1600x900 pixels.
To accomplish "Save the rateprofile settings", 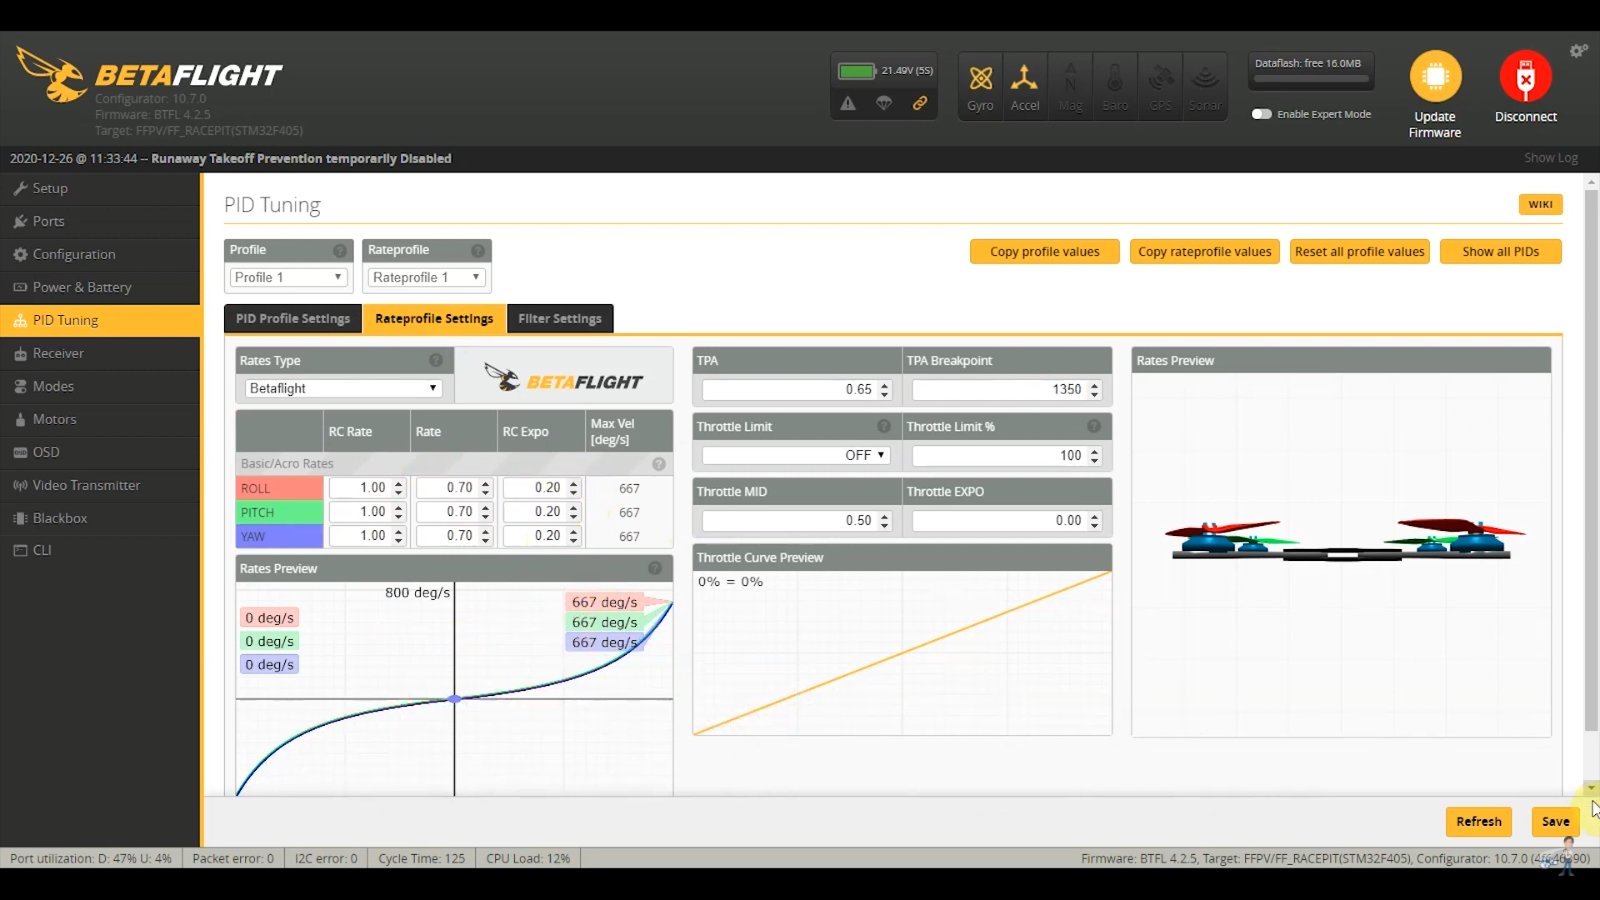I will pos(1555,821).
